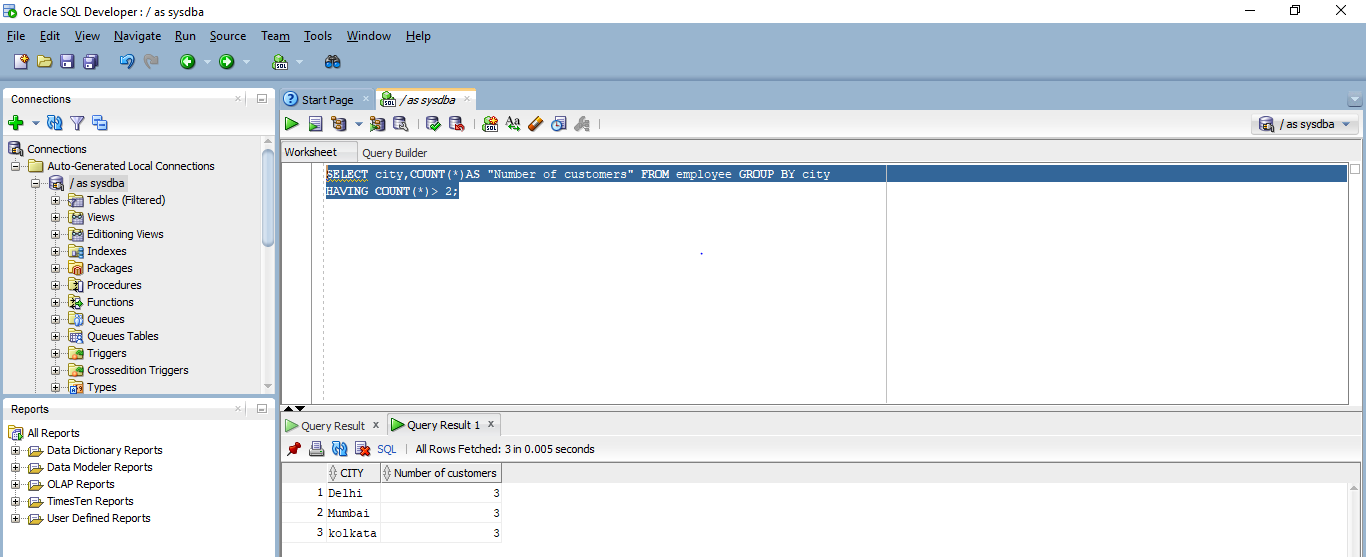Screen dimensions: 1366x557
Task: Expand the OLAP Reports folder
Action: click(16, 484)
